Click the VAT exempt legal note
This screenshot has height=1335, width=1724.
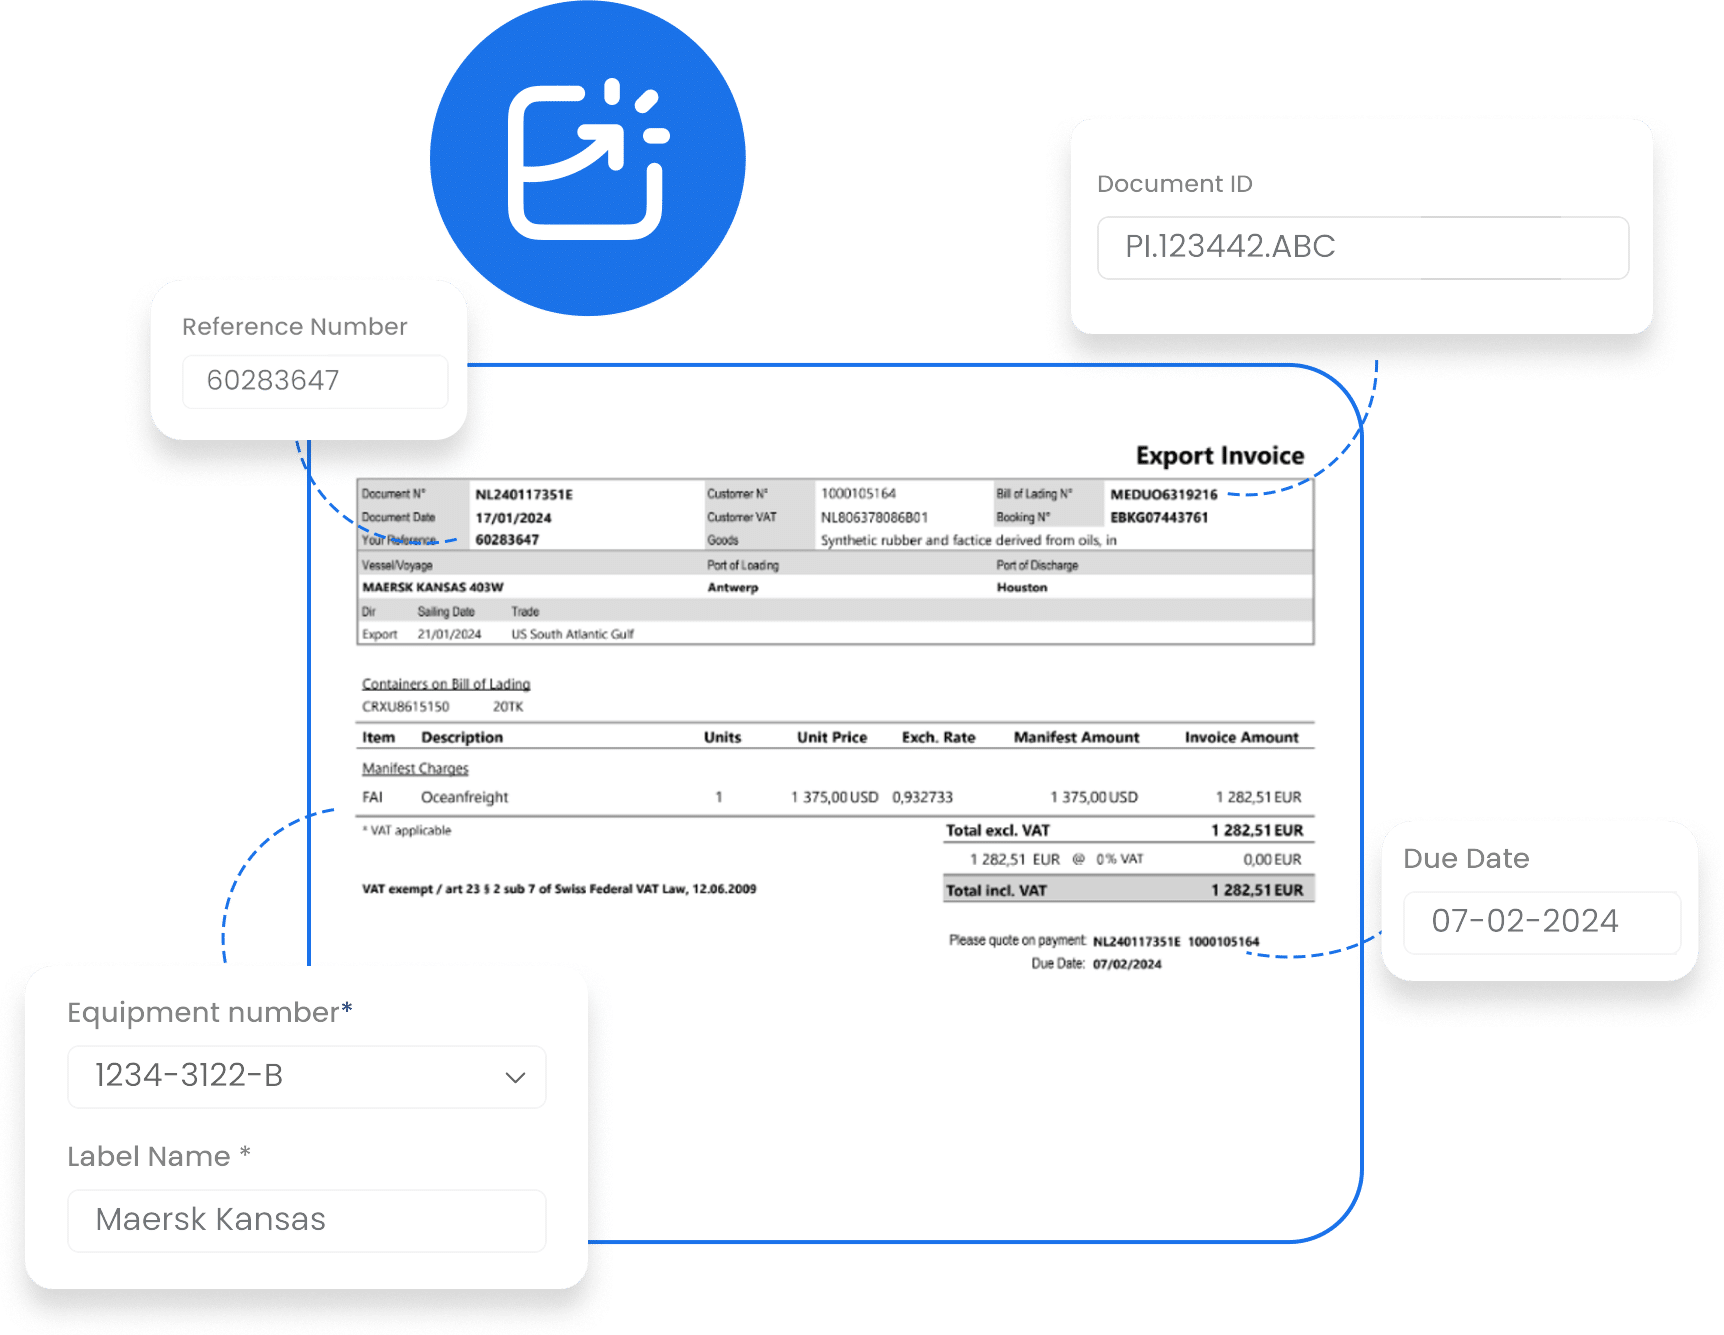click(559, 888)
